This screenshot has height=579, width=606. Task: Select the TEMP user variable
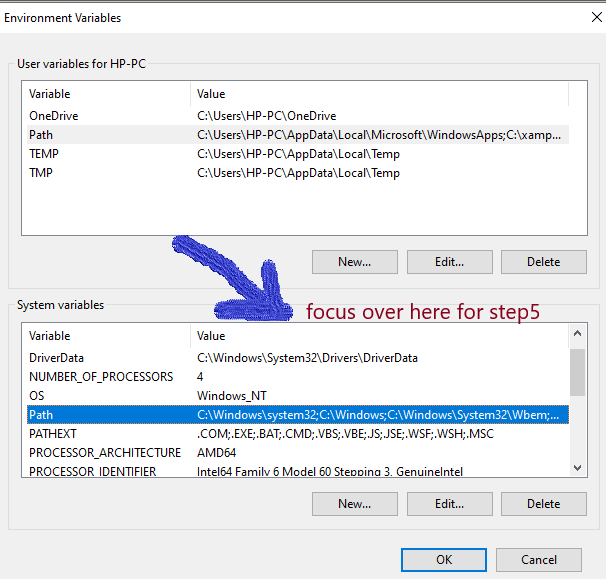point(46,154)
